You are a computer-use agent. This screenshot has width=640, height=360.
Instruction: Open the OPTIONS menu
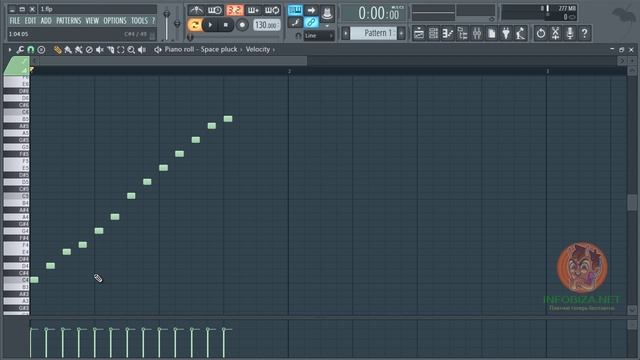[x=115, y=20]
